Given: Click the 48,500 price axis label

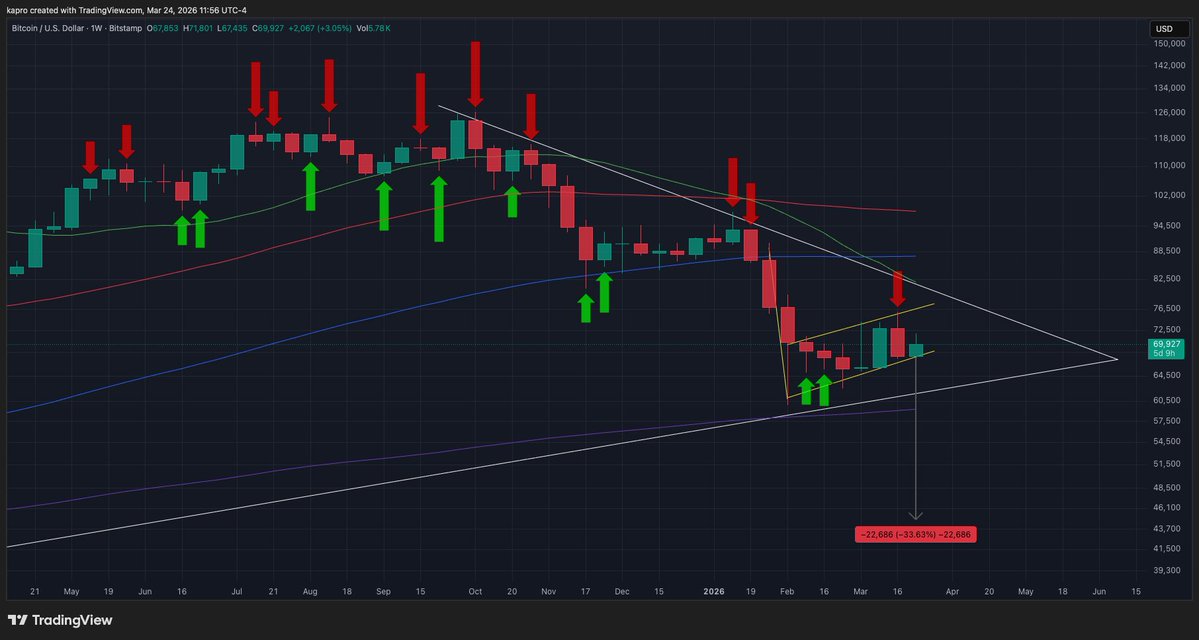Looking at the screenshot, I should [1169, 488].
